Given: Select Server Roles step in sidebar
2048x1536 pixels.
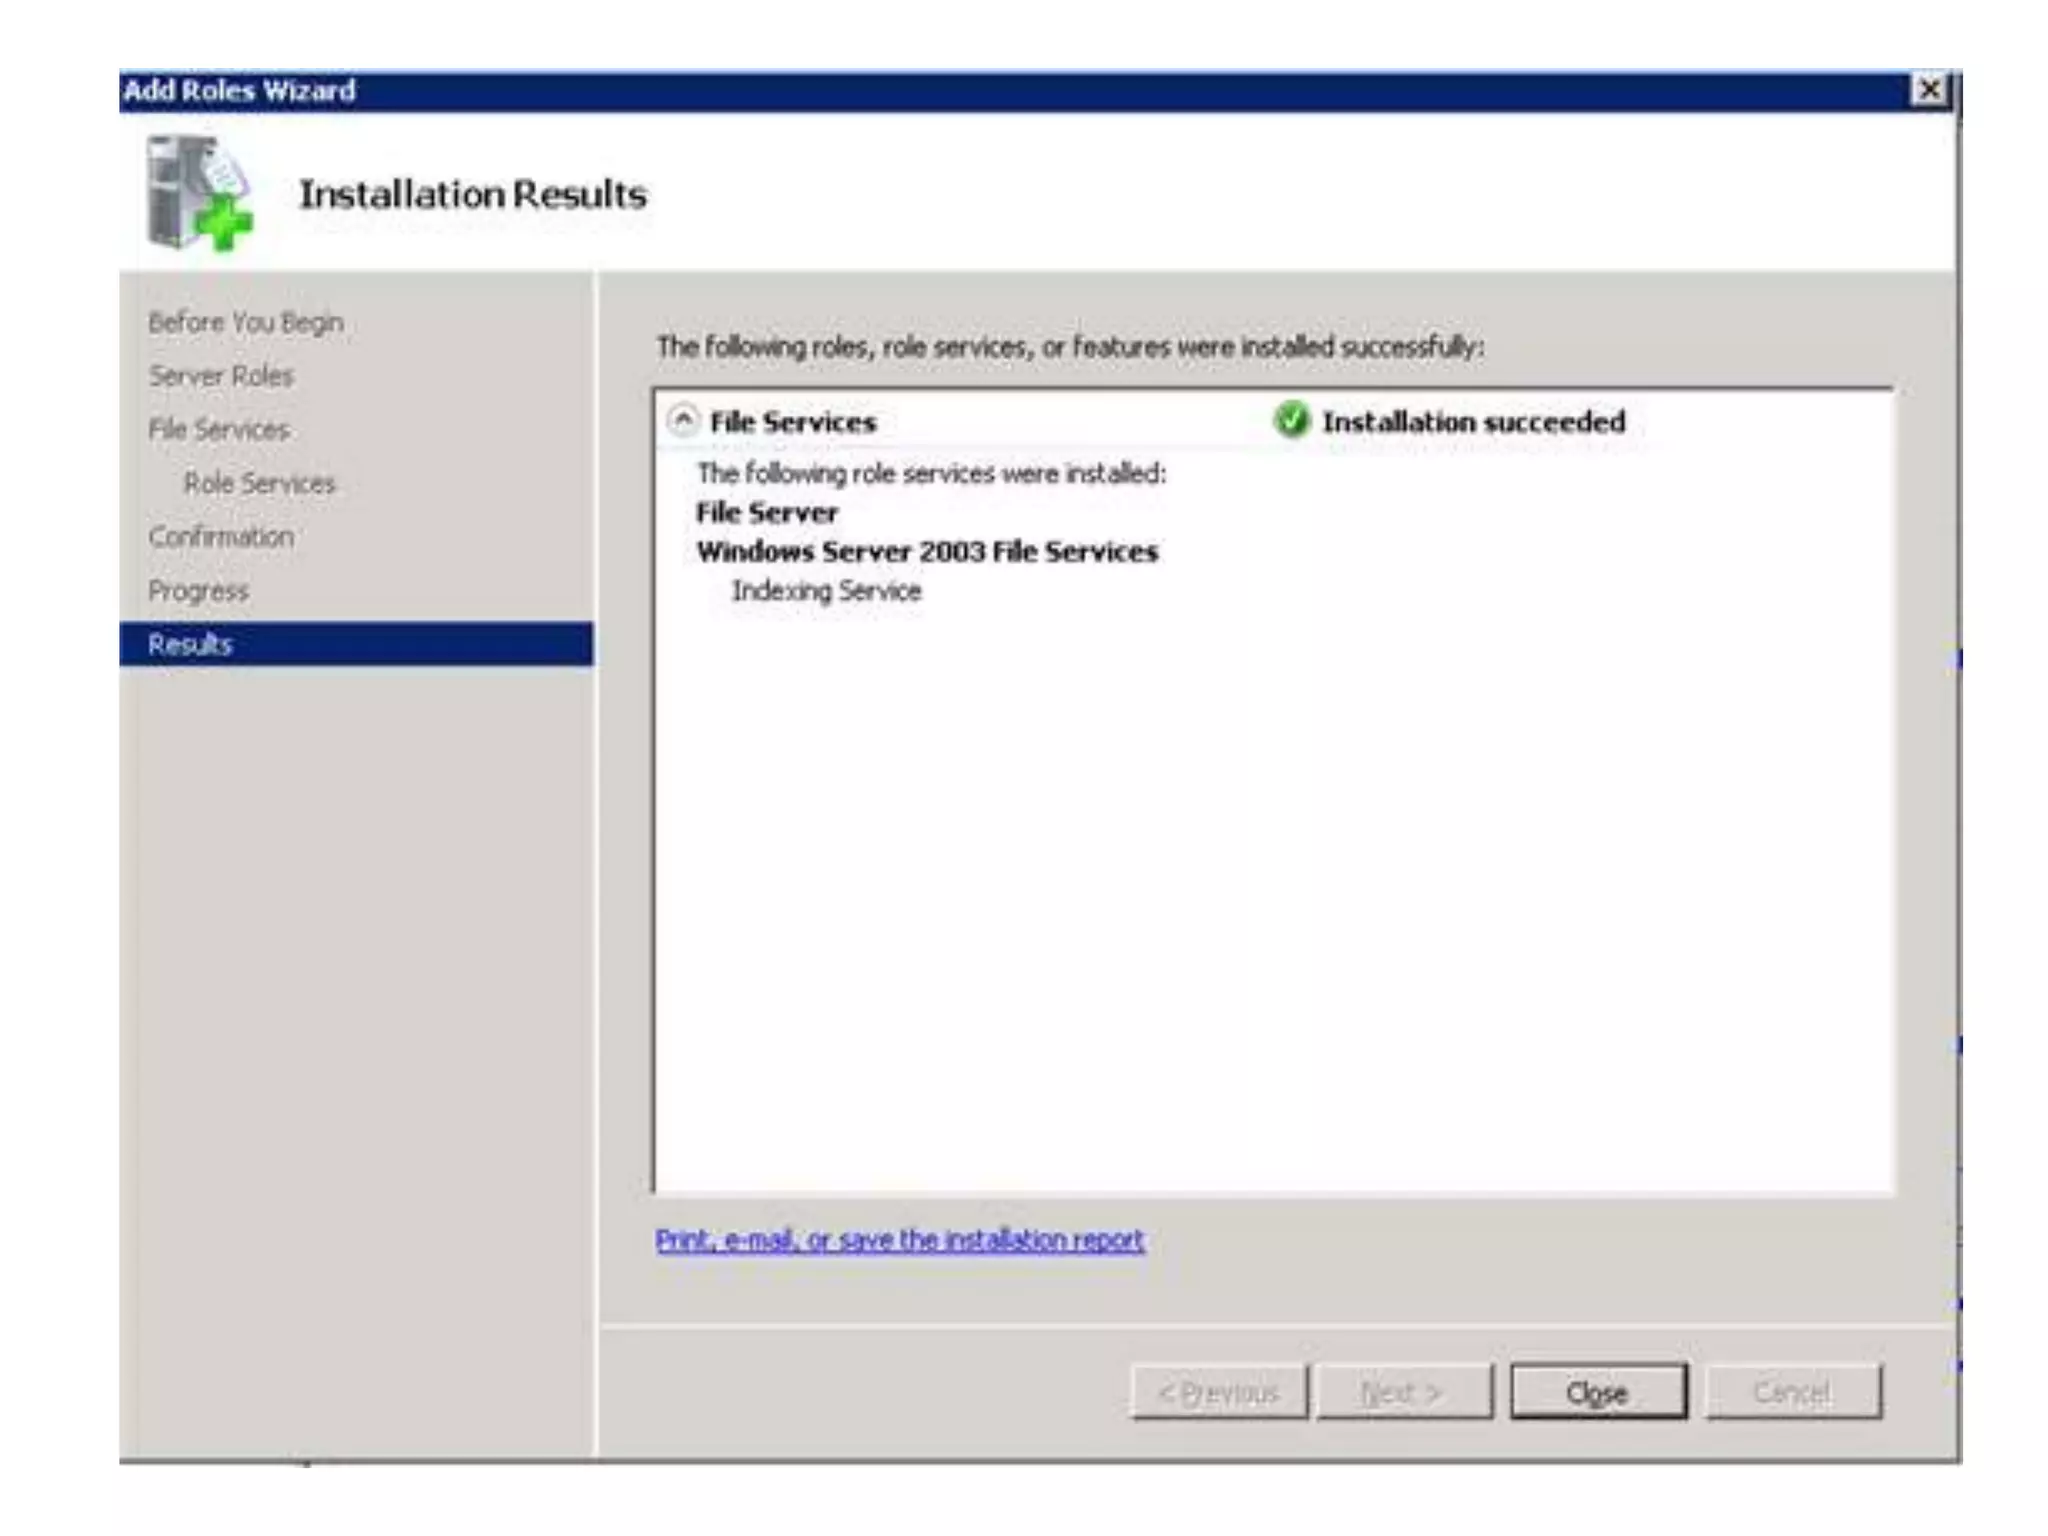Looking at the screenshot, I should click(221, 376).
